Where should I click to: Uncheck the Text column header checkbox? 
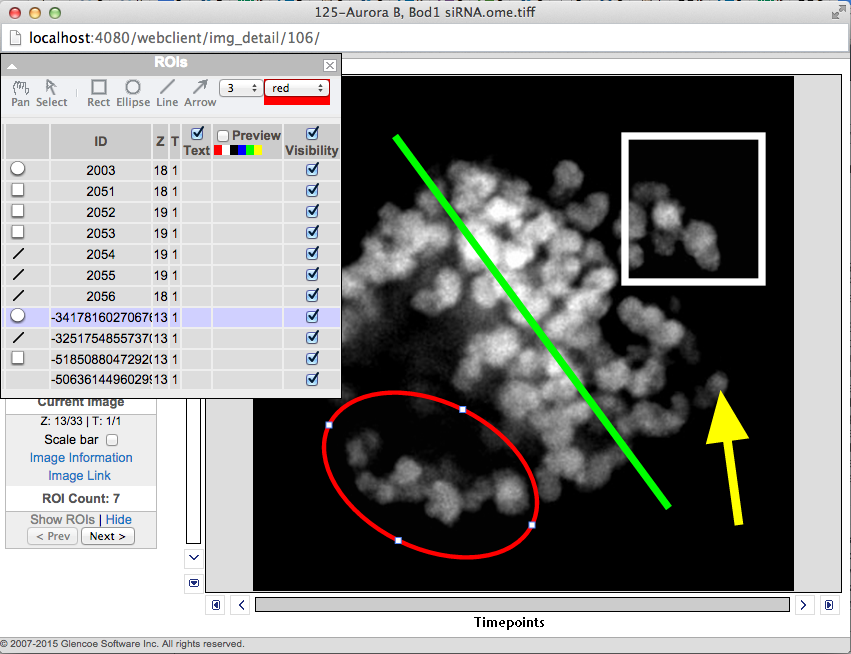[x=197, y=133]
